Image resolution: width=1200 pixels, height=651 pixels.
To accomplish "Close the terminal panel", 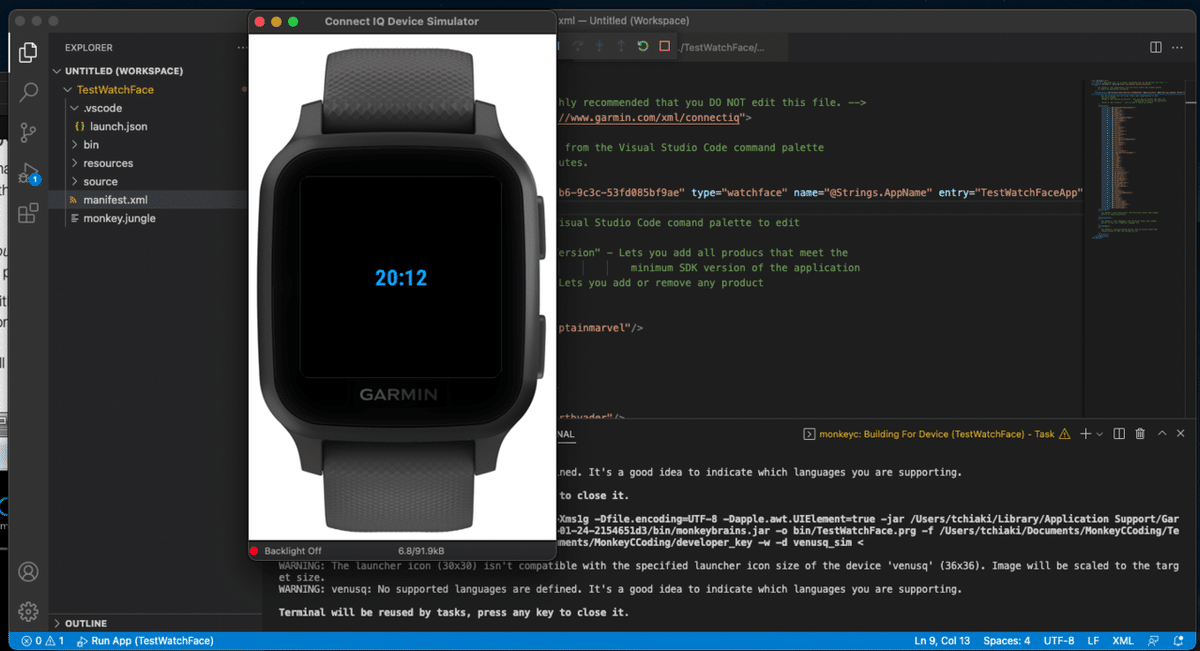I will (1181, 434).
